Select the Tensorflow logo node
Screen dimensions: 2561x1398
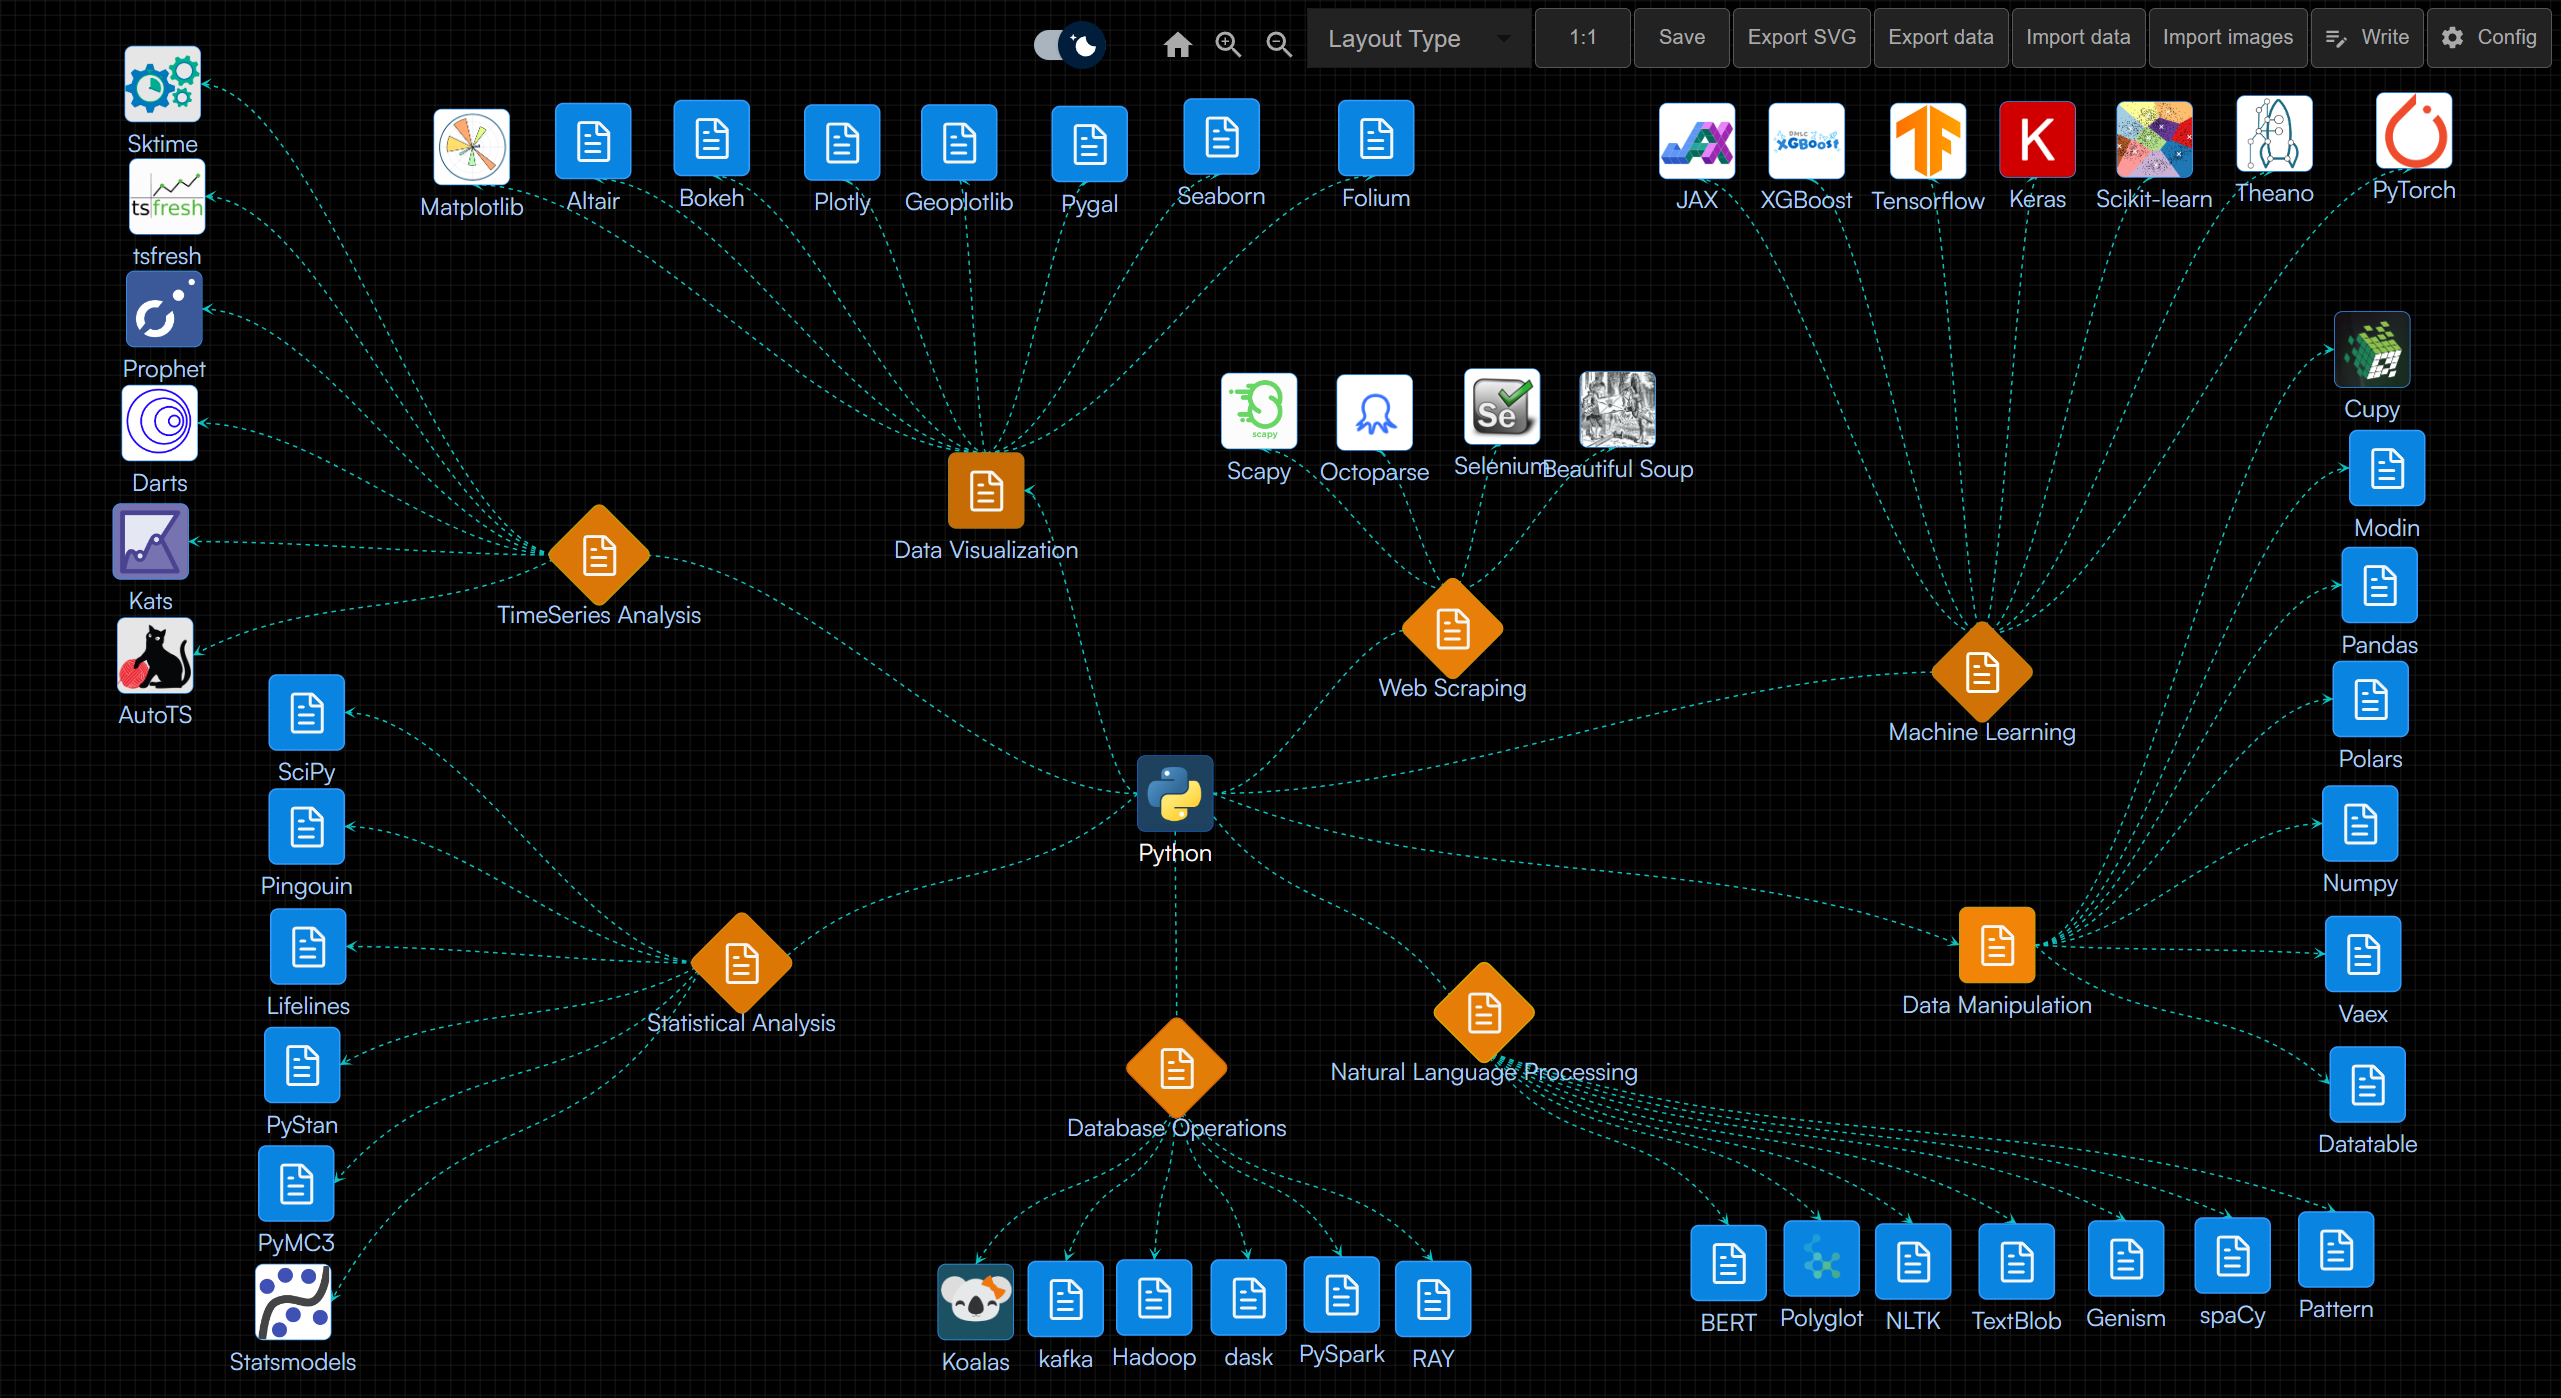pos(1927,142)
